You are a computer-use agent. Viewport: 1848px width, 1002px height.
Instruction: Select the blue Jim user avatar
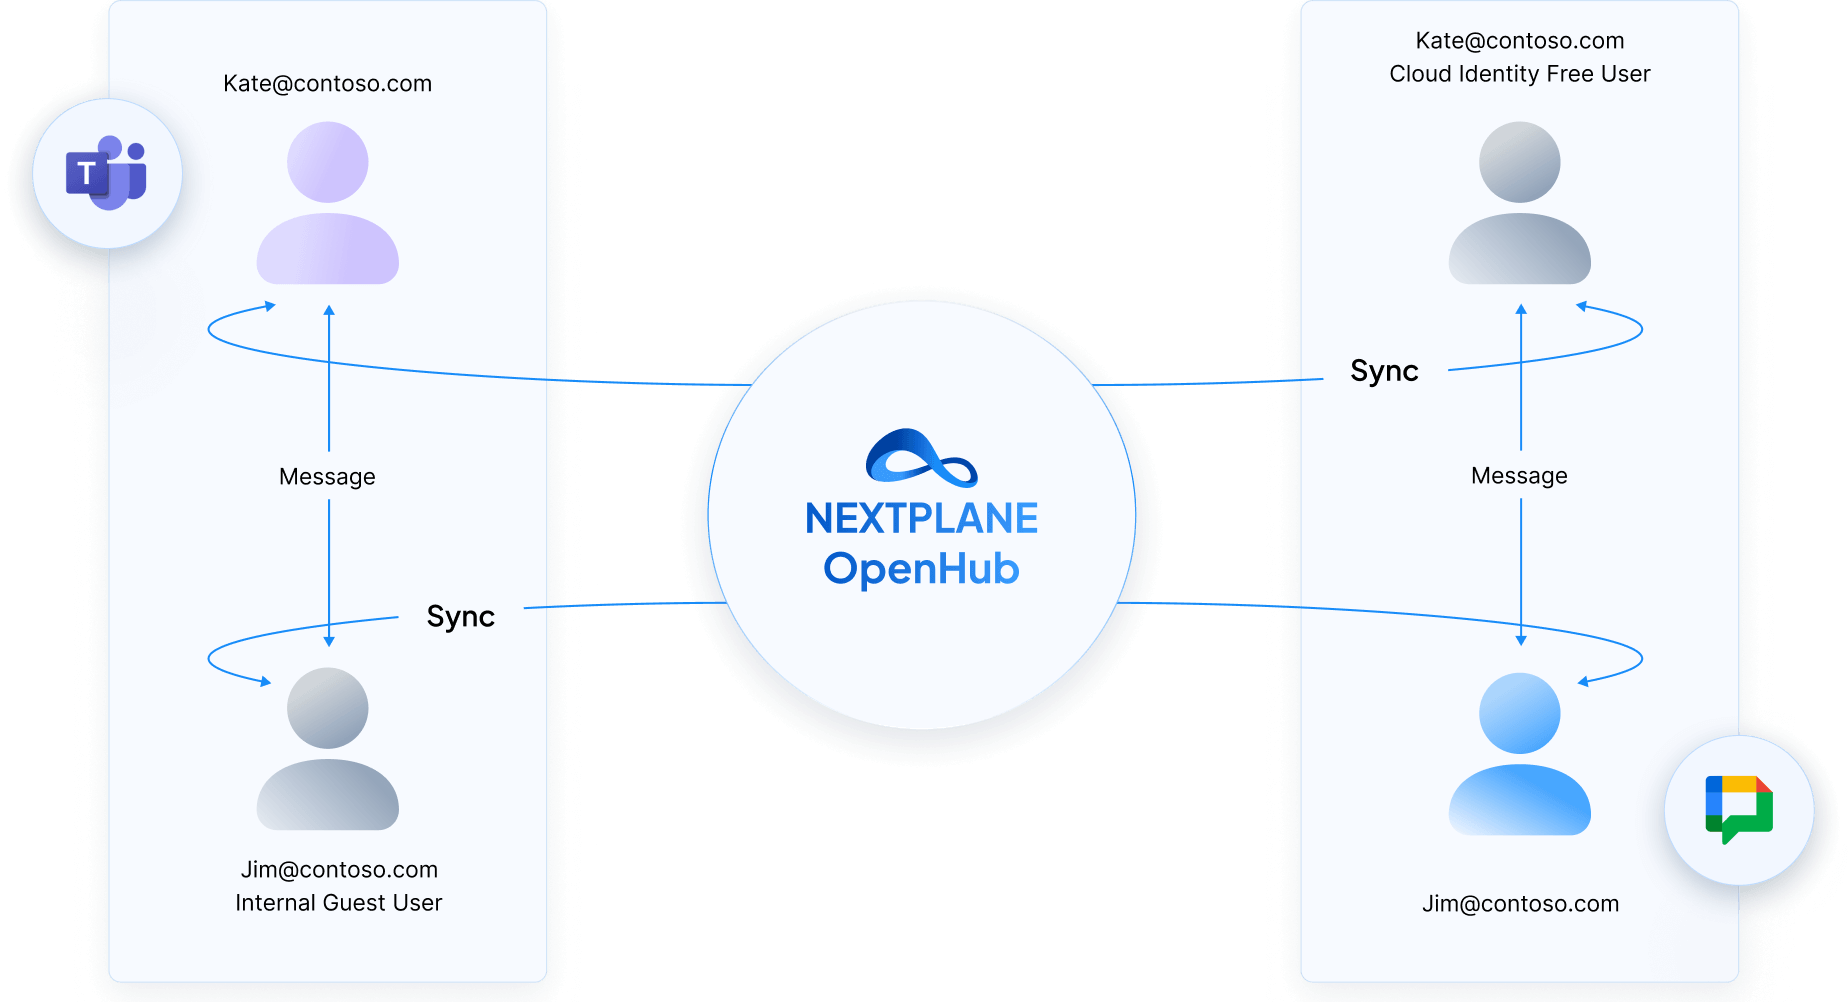(1520, 754)
